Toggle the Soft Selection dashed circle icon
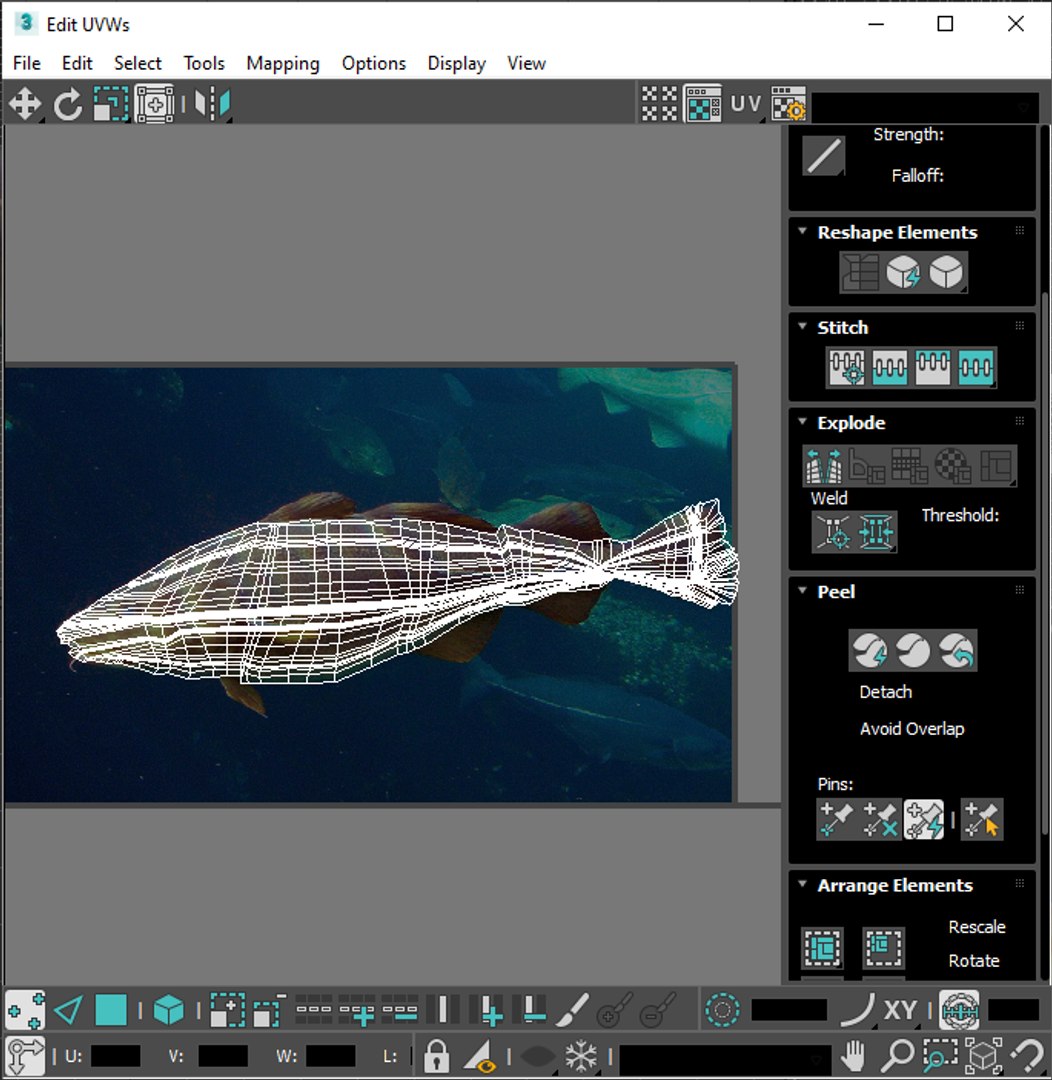1052x1080 pixels. pos(722,1010)
